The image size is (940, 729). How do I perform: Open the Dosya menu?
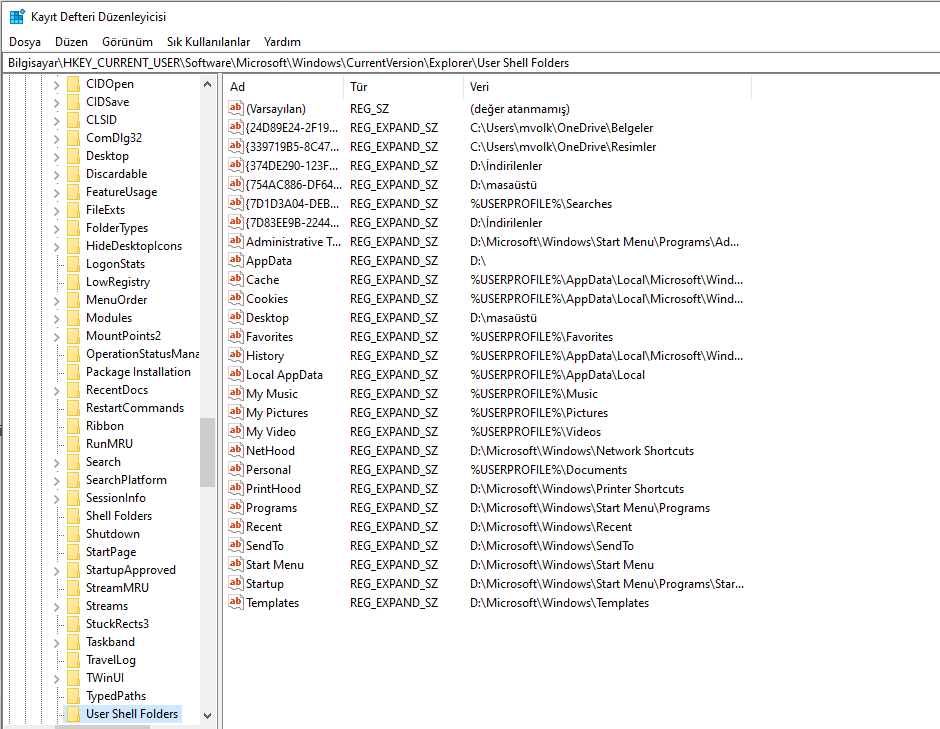pyautogui.click(x=25, y=41)
